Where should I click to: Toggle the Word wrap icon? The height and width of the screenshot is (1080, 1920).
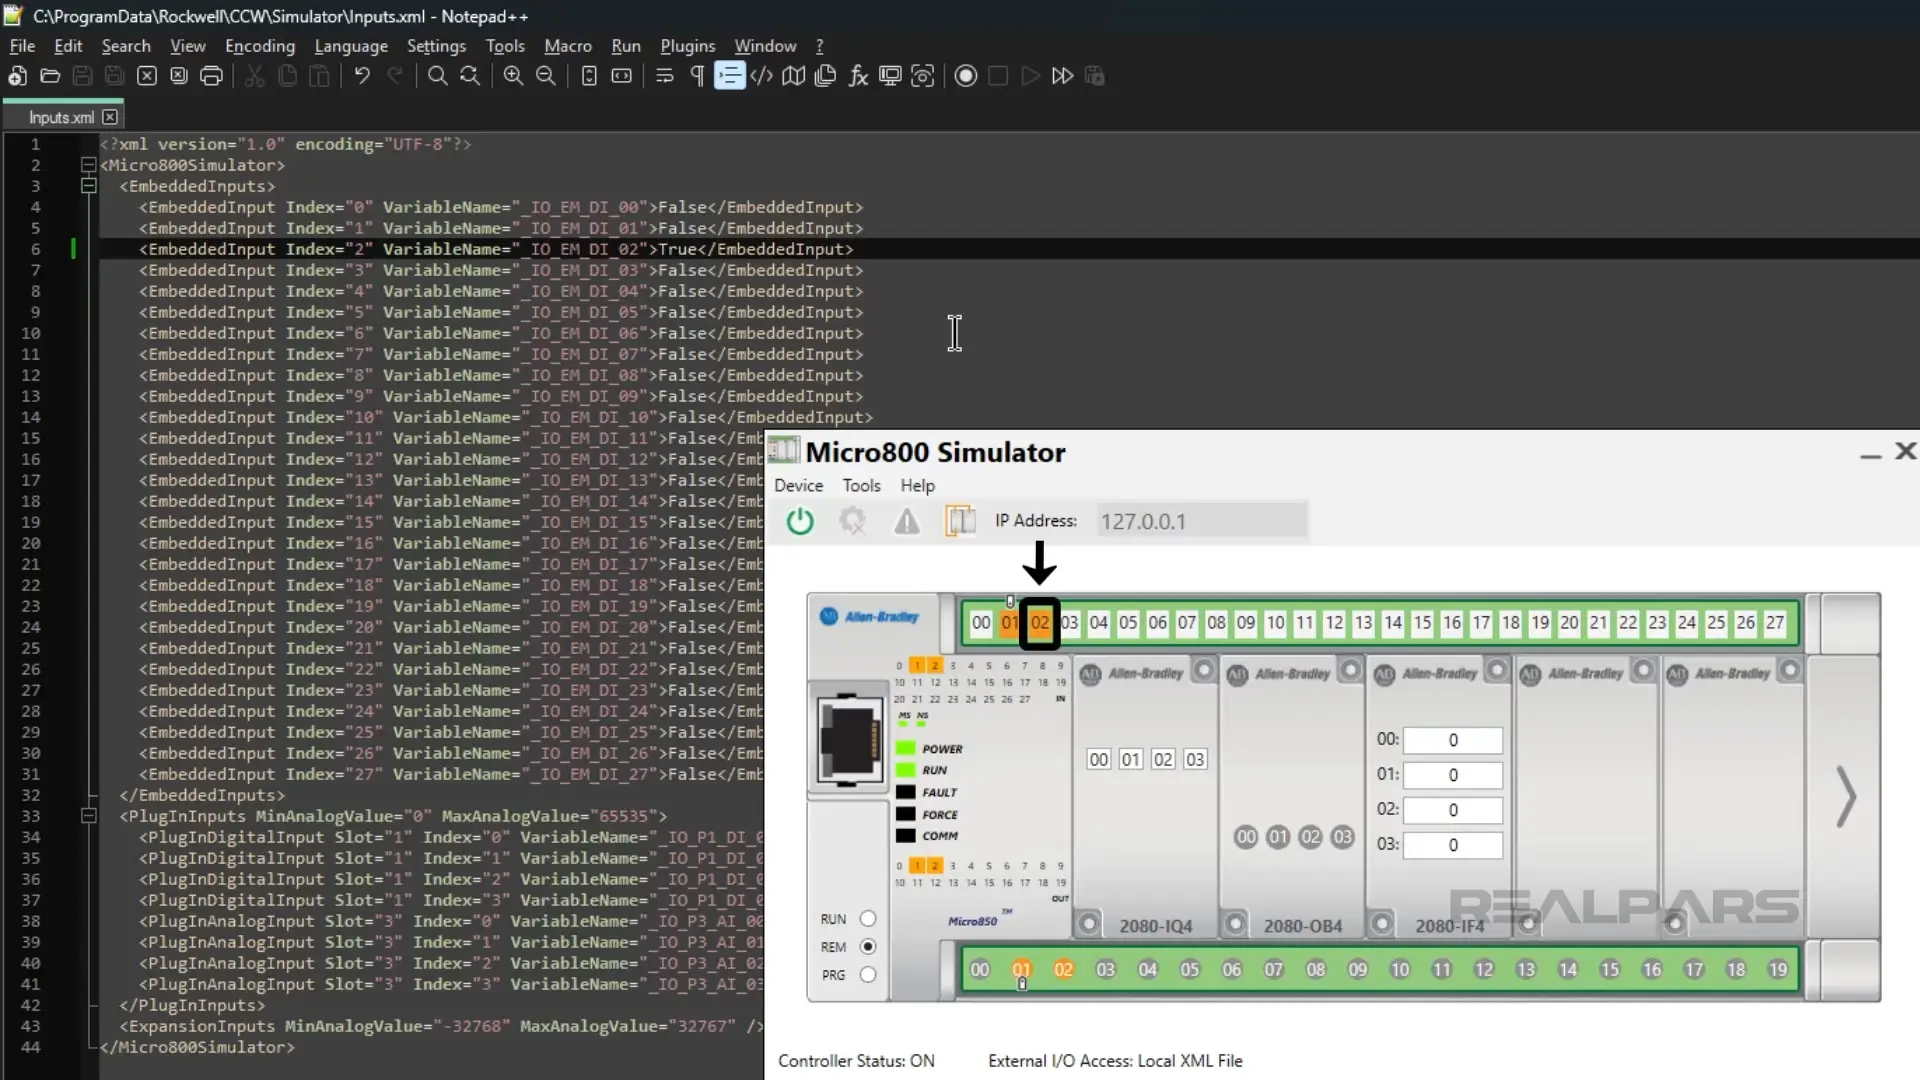coord(664,76)
